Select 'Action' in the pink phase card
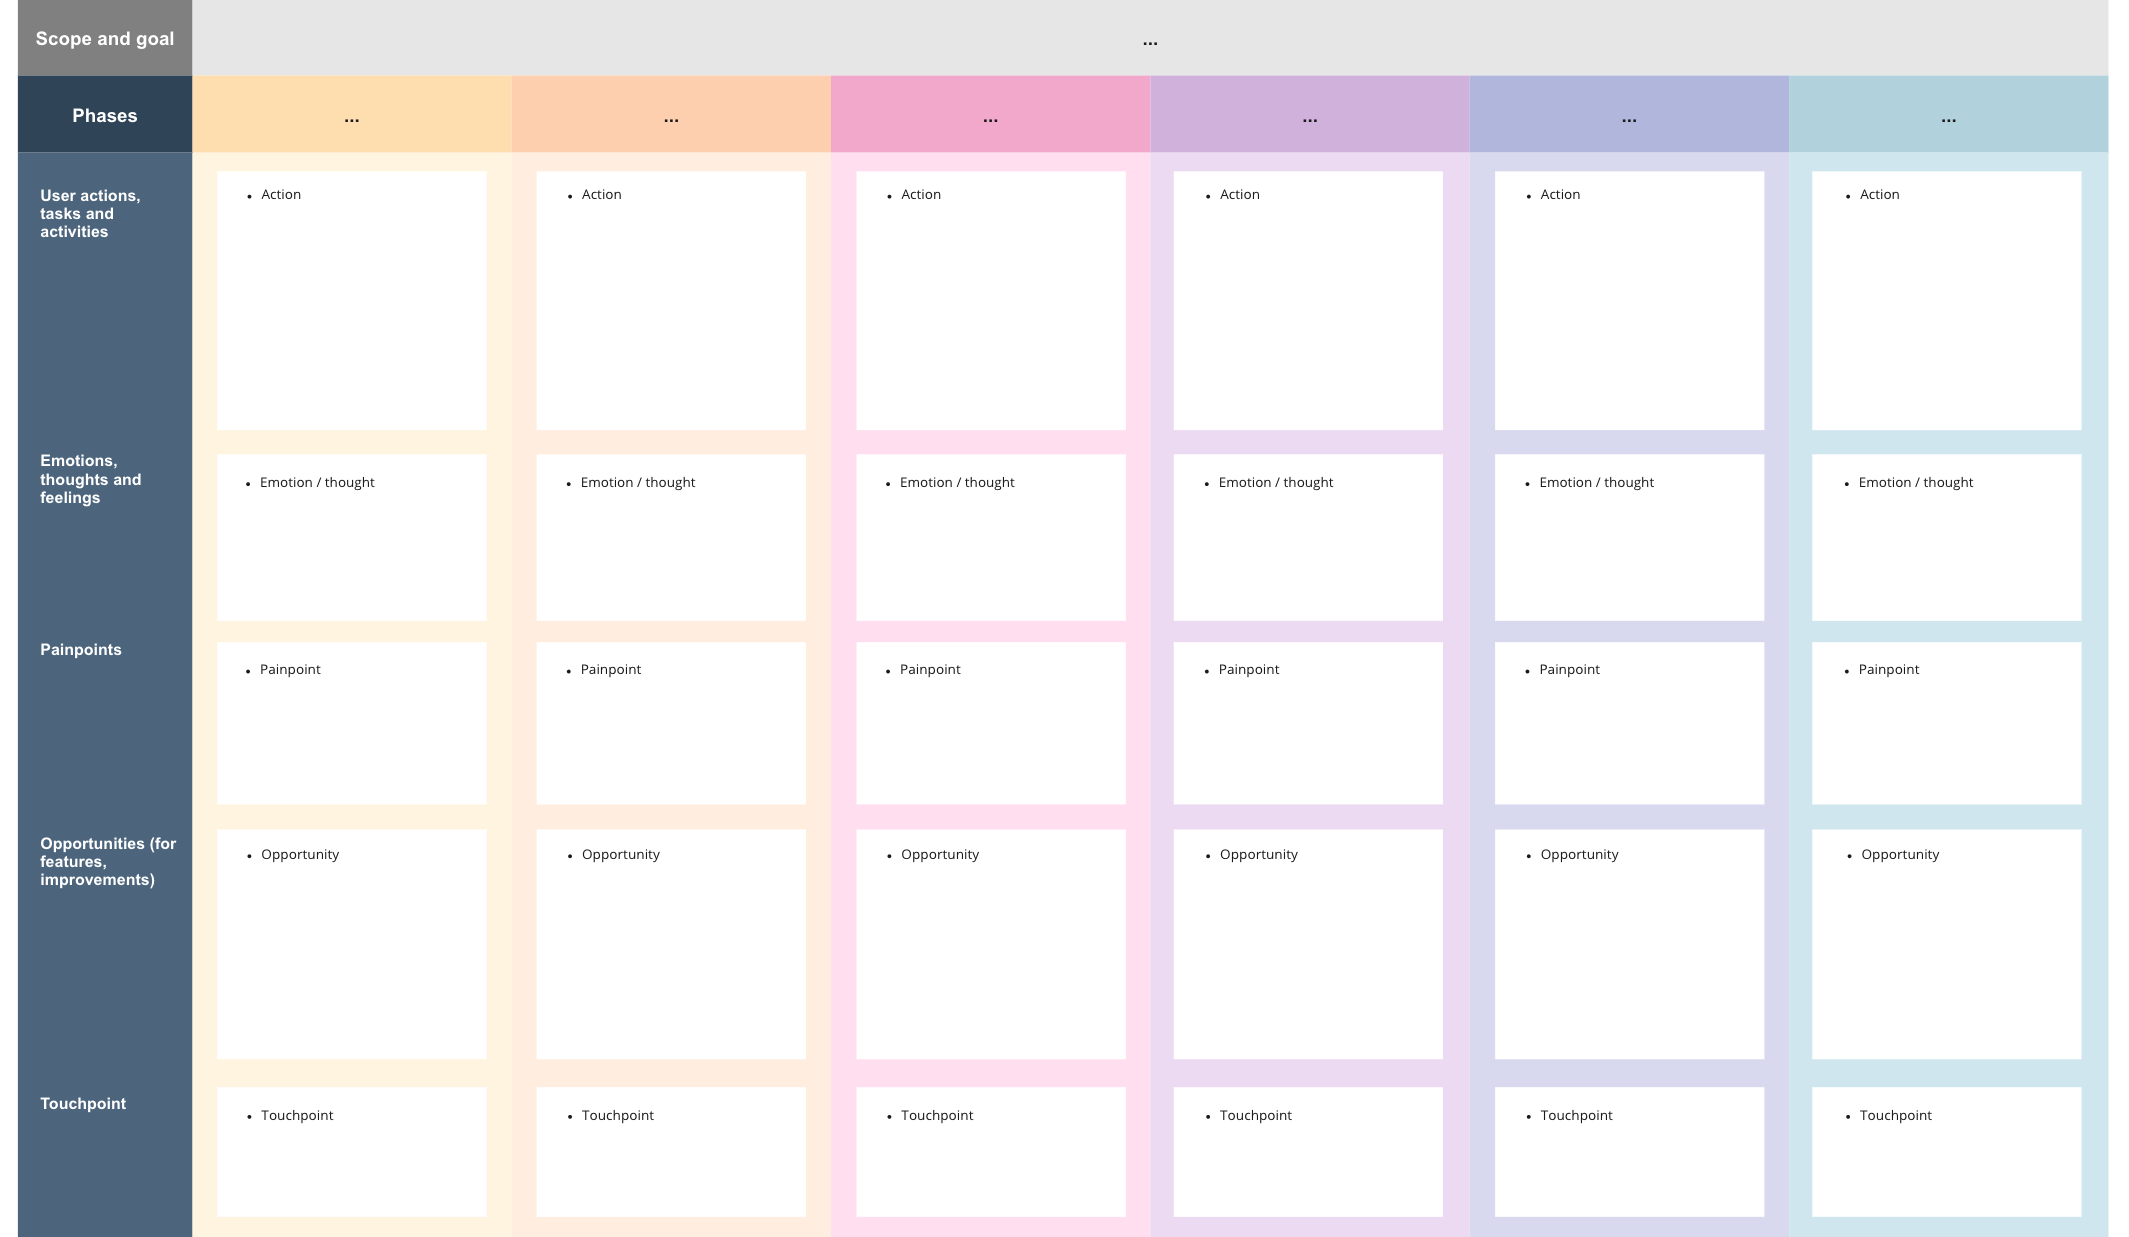2129x1237 pixels. coord(919,194)
